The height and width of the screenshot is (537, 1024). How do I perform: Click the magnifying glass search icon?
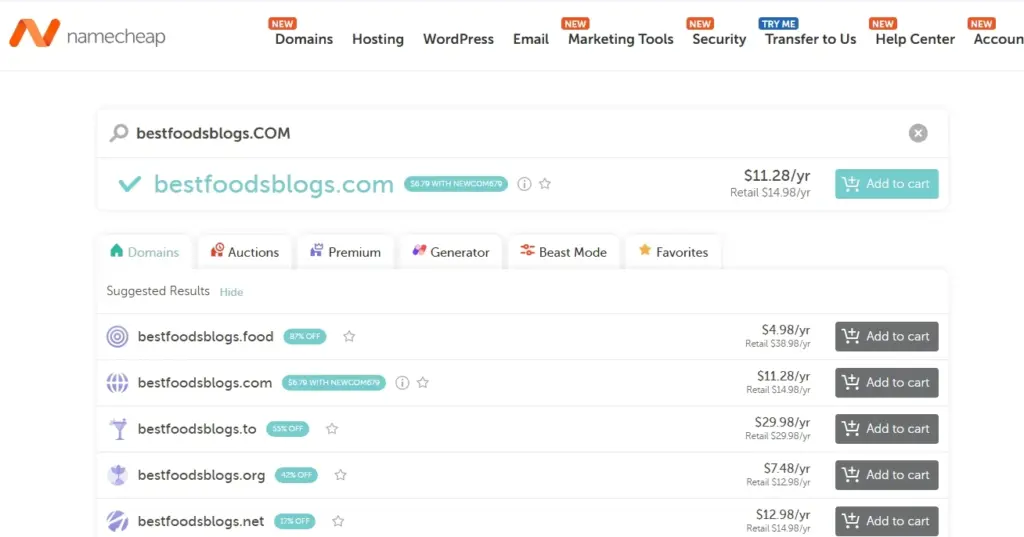point(119,133)
